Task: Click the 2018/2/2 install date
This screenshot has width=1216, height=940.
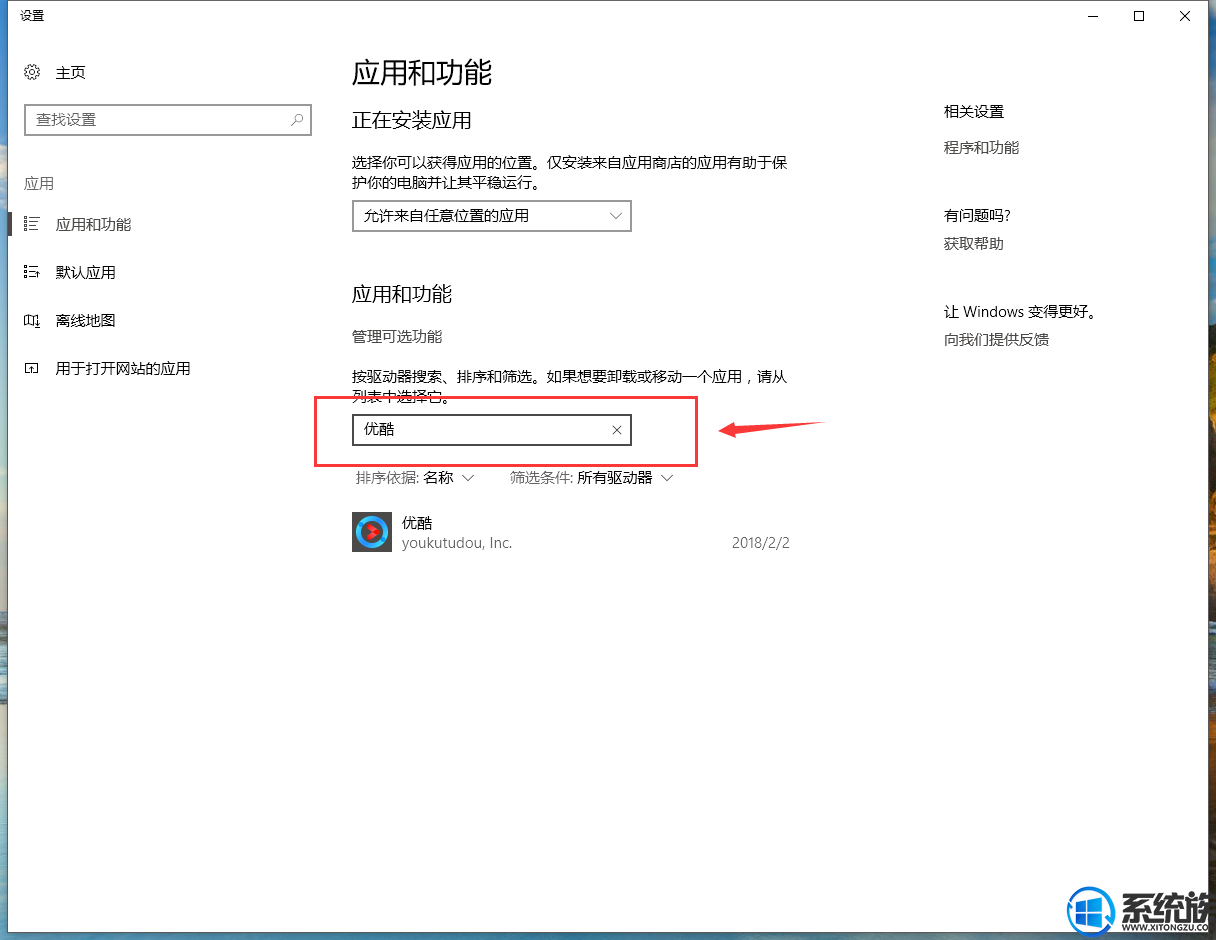Action: (x=761, y=543)
